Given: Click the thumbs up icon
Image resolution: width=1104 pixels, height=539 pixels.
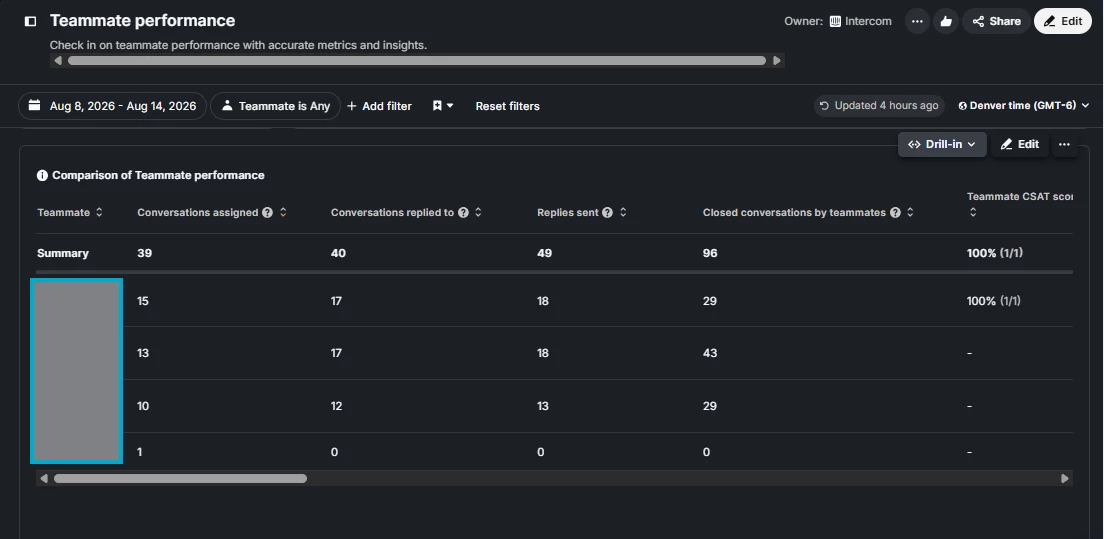Looking at the screenshot, I should (946, 21).
